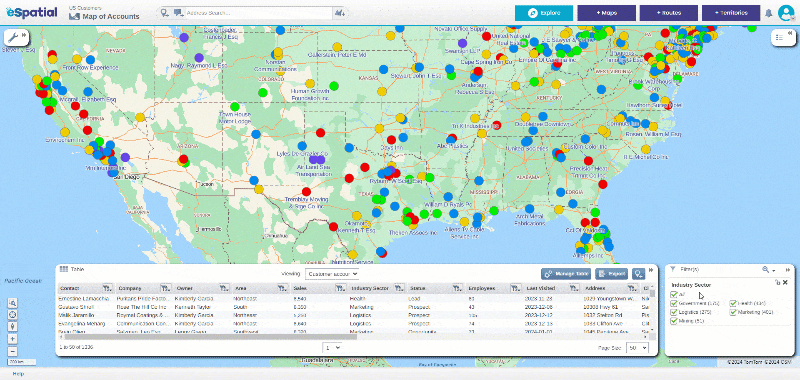The height and width of the screenshot is (380, 800).
Task: Open the legend panel icon at top right
Action: coord(779,37)
